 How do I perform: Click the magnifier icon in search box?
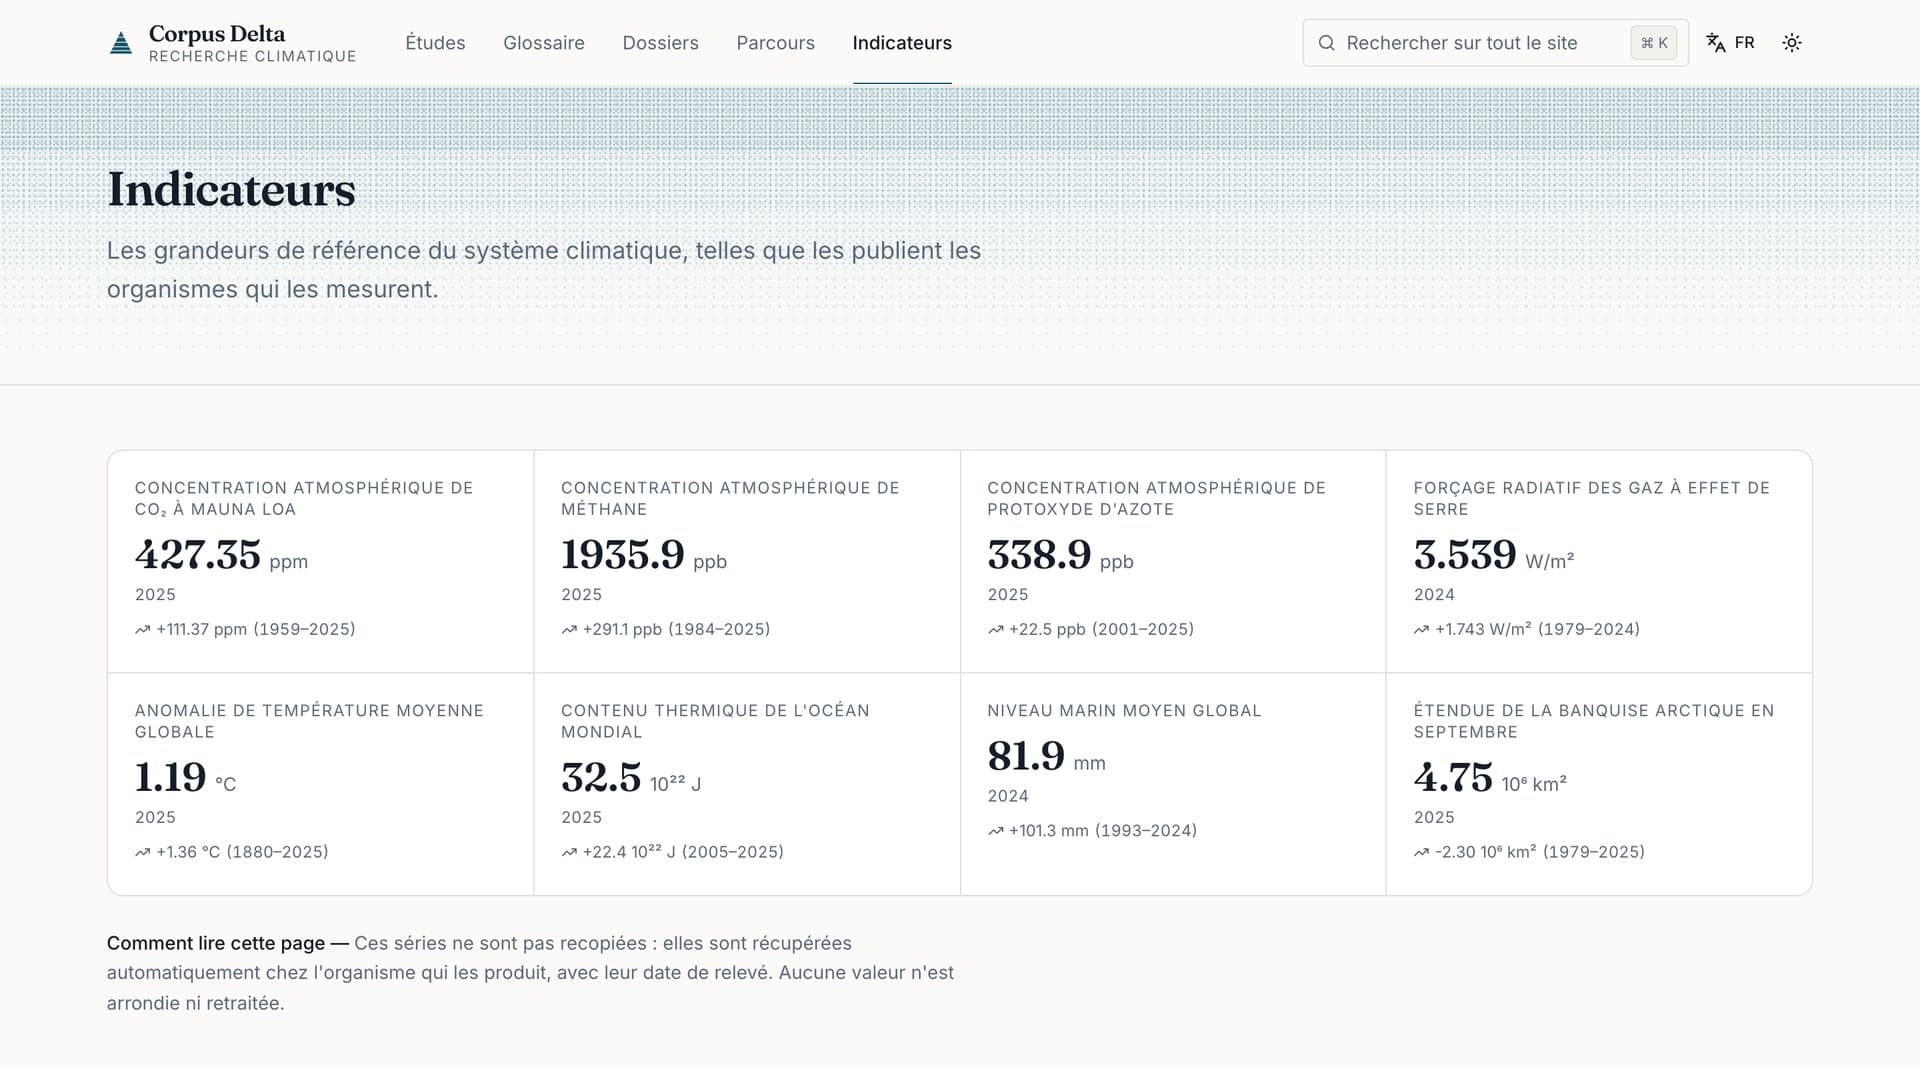click(1327, 43)
